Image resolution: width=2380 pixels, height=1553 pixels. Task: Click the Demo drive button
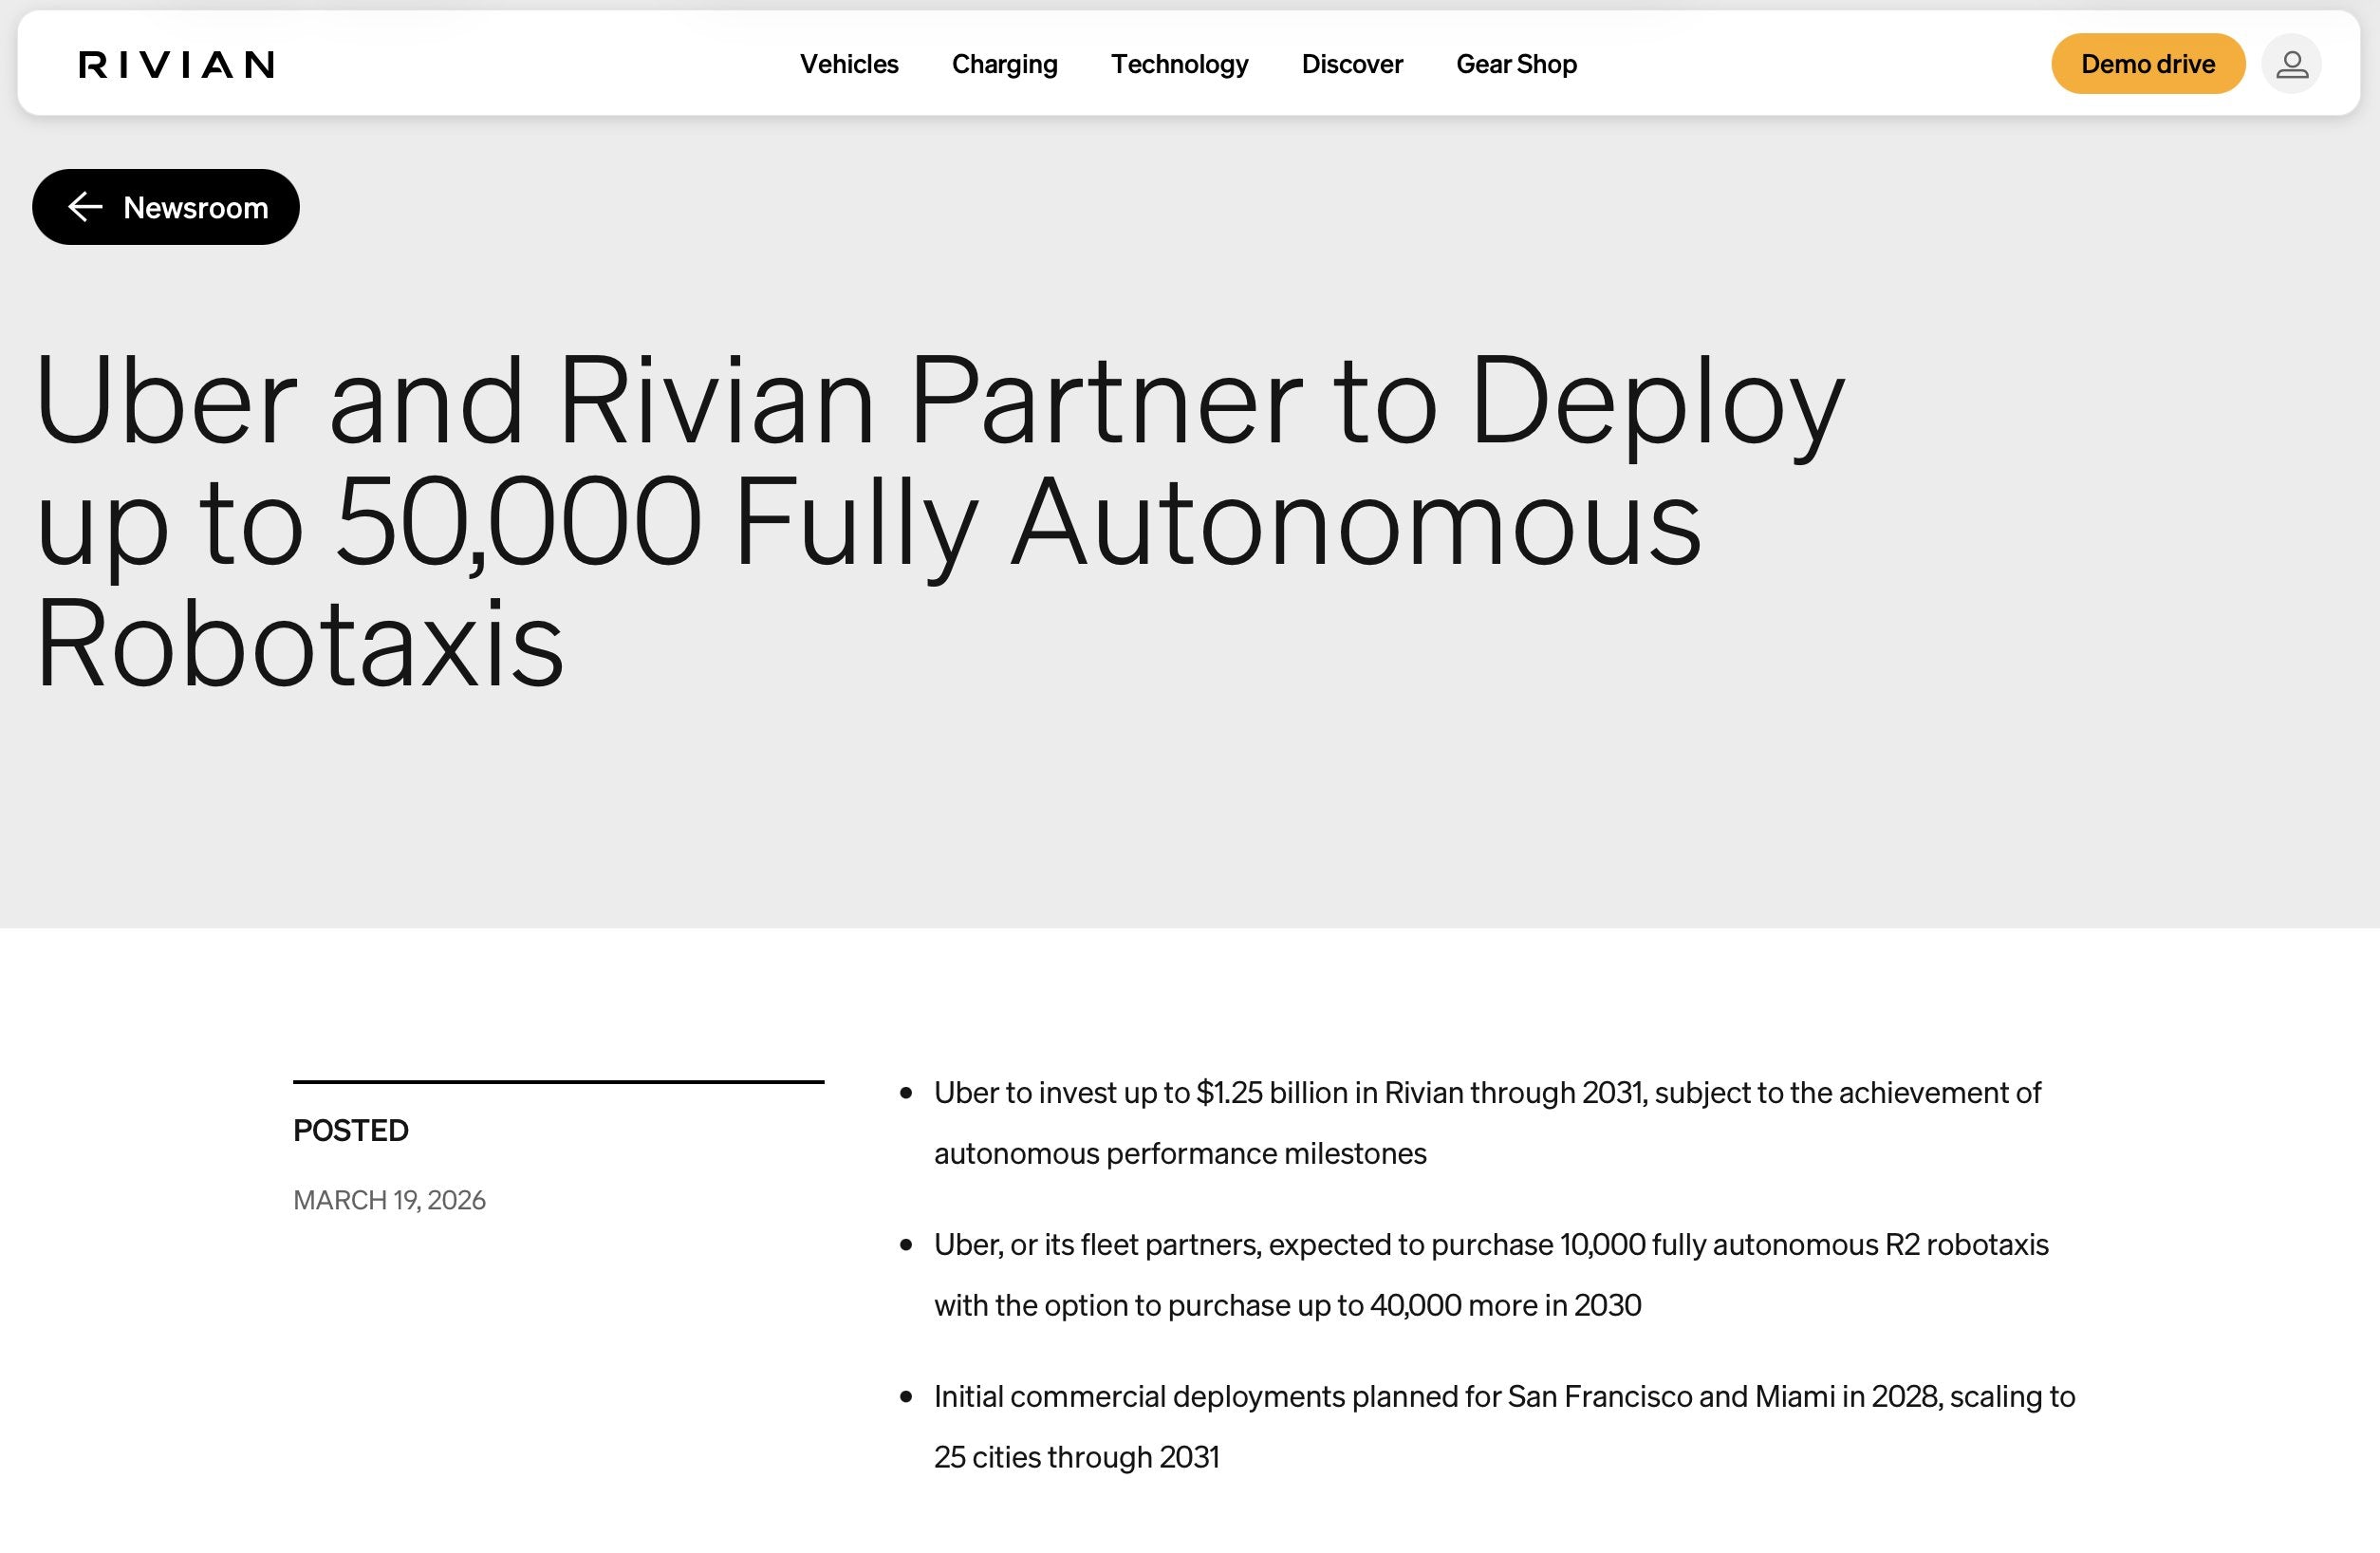tap(2148, 64)
